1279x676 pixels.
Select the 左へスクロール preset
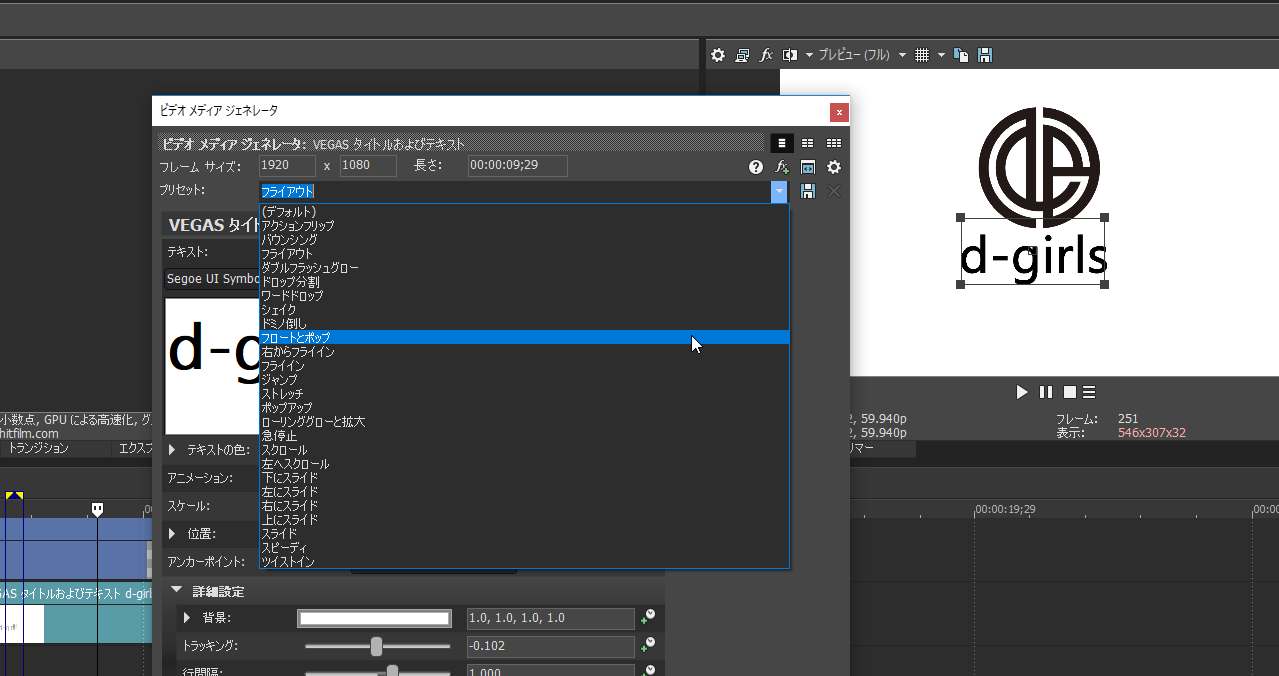(524, 464)
